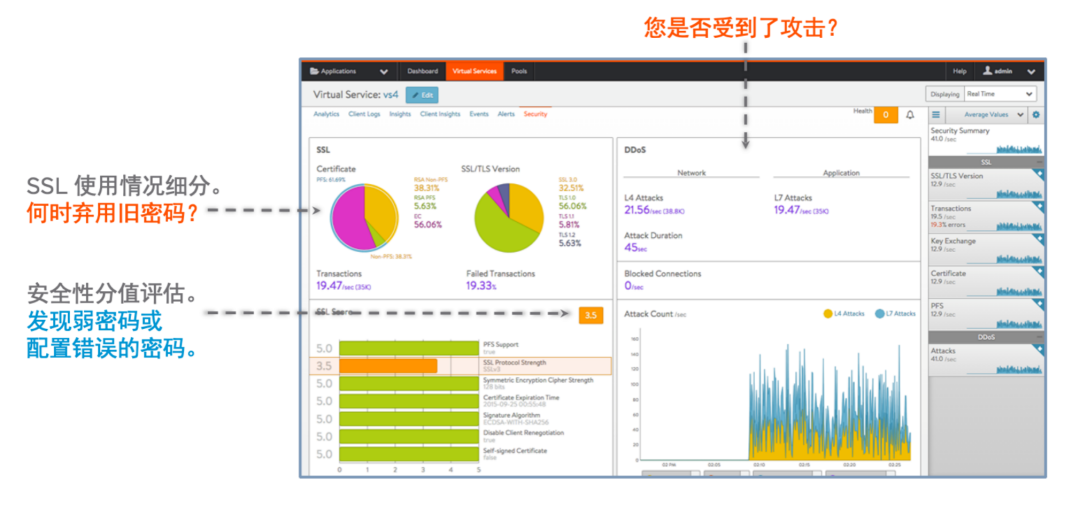This screenshot has height=505, width=1080.
Task: Open the notifications bell icon
Action: [x=910, y=115]
